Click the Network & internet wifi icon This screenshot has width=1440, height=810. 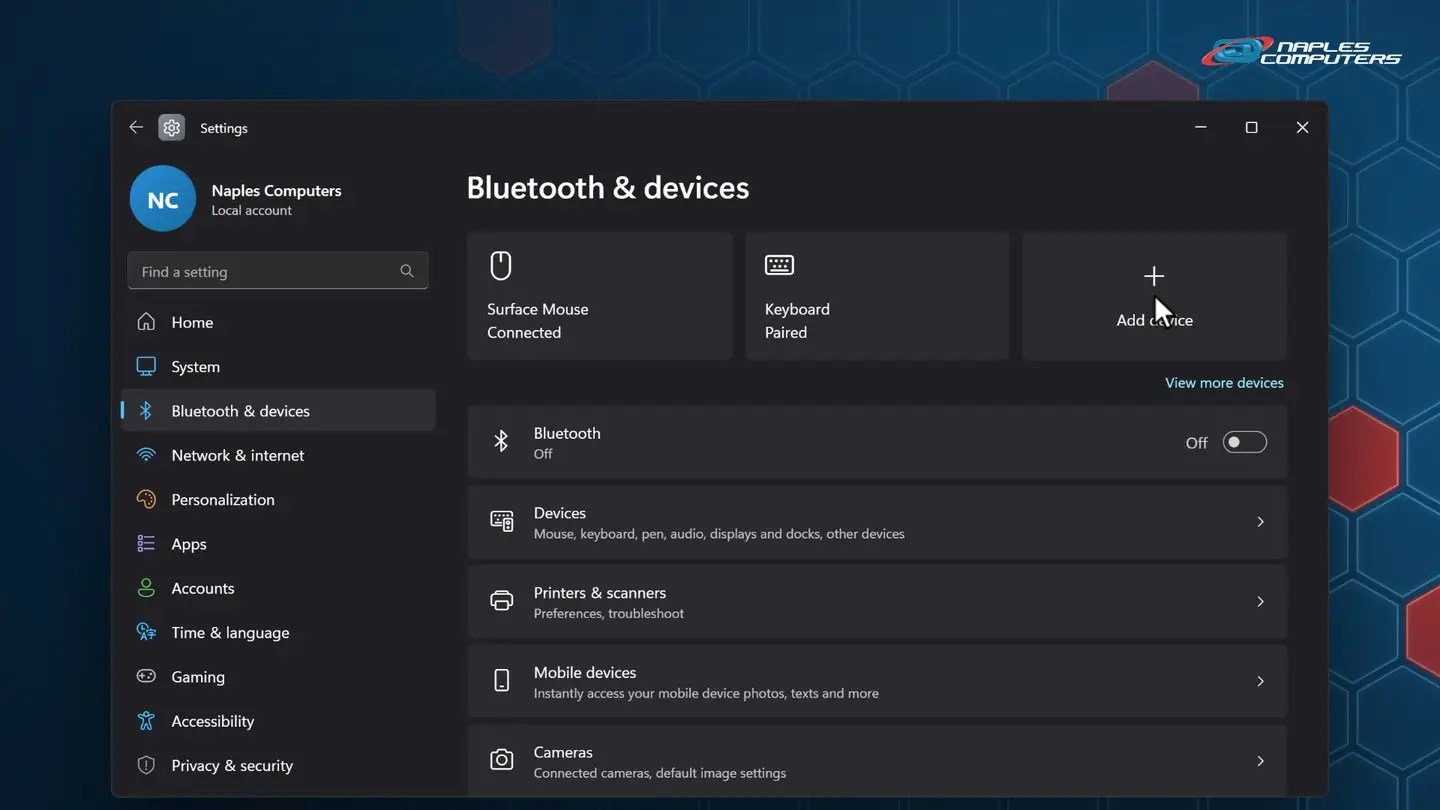pos(146,455)
